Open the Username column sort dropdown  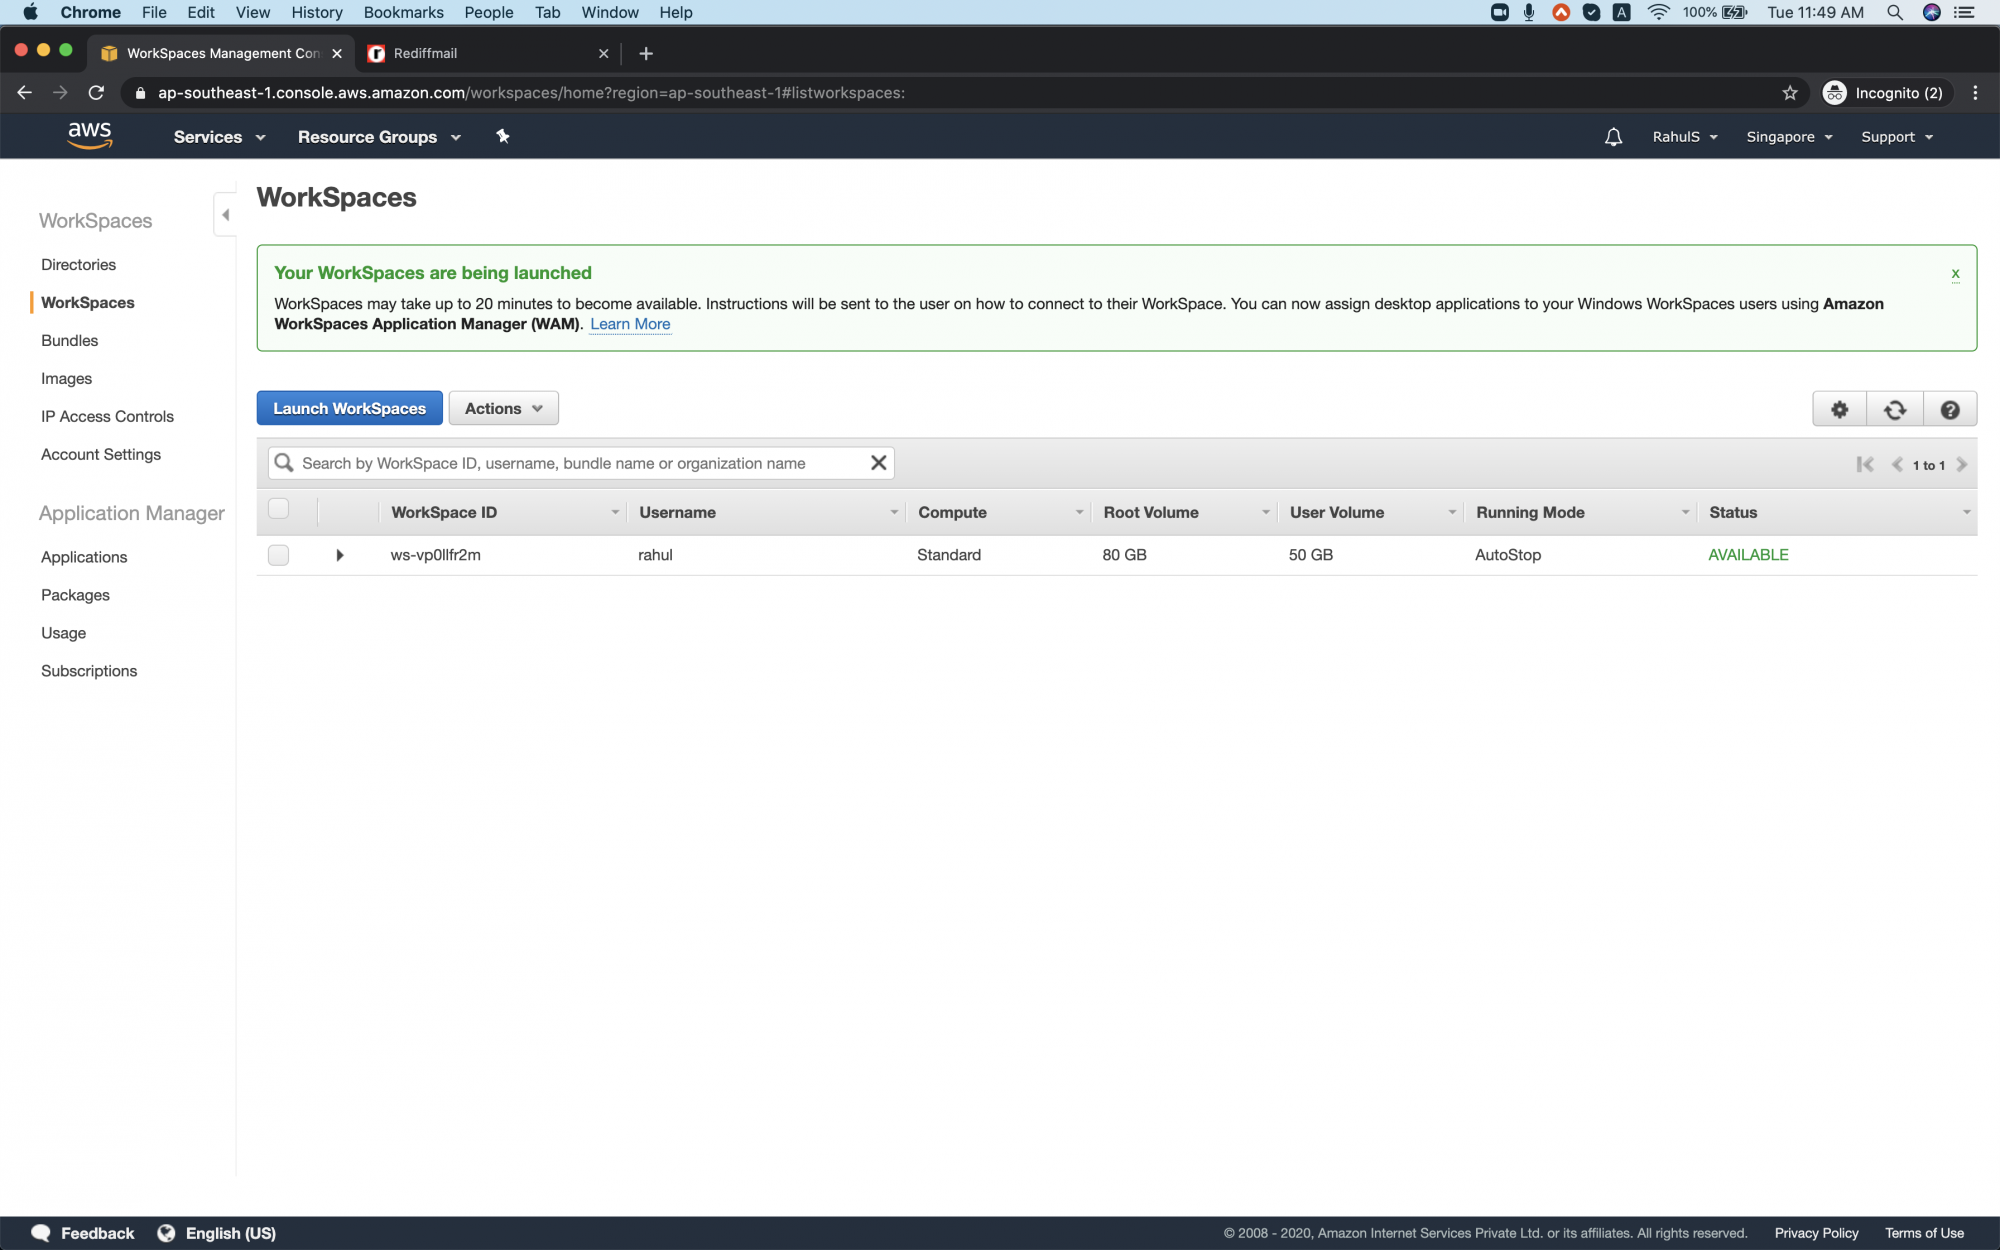893,512
